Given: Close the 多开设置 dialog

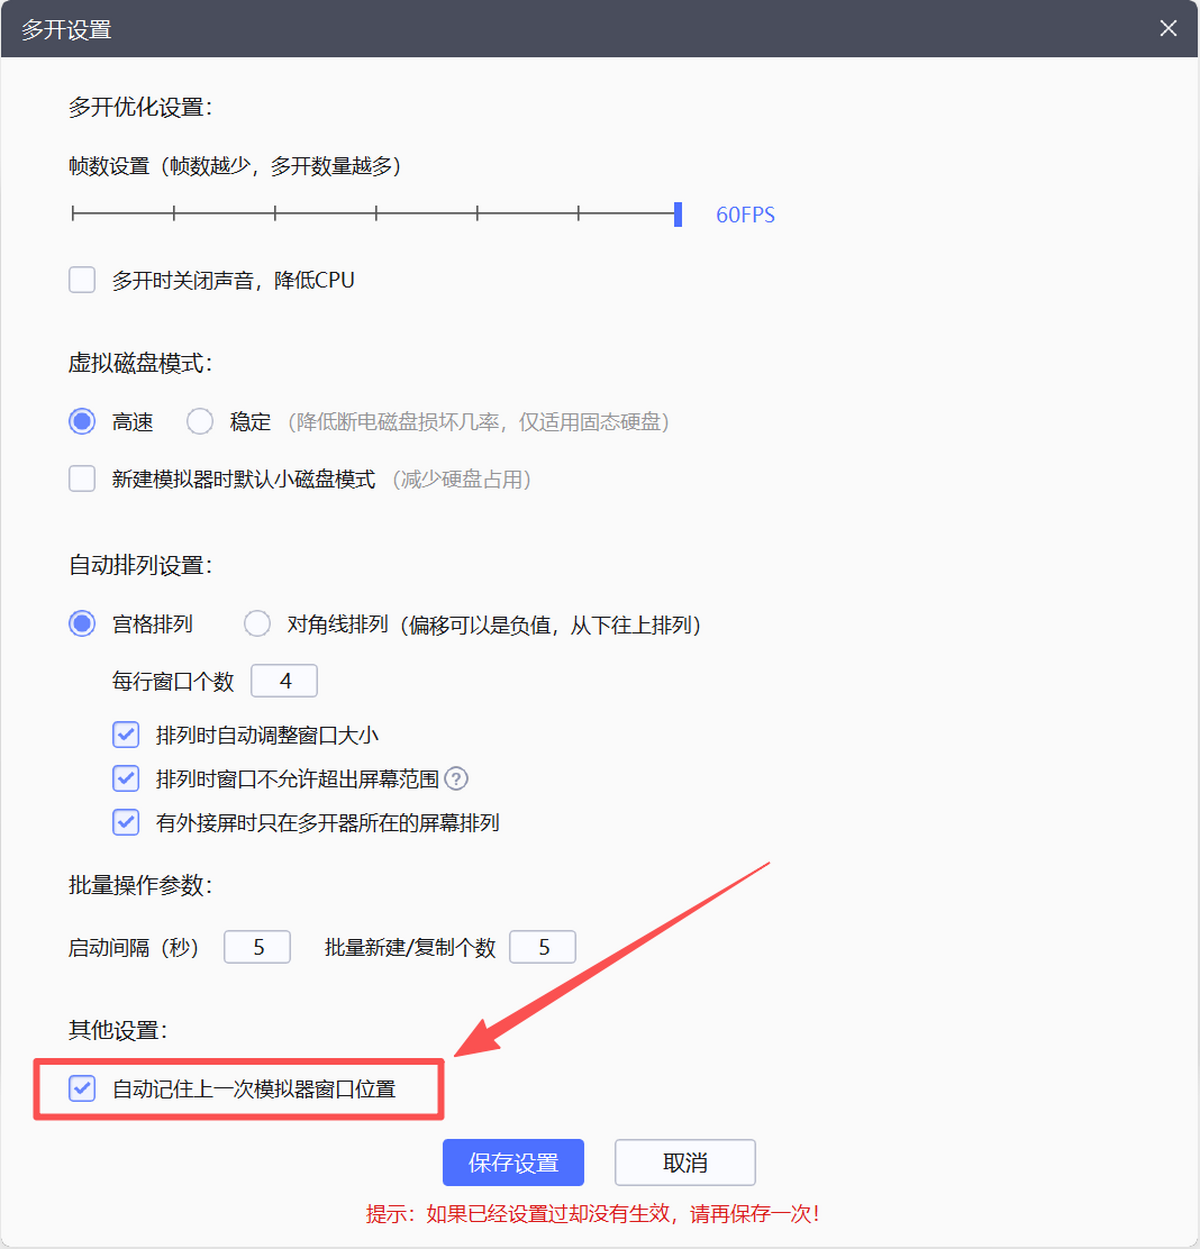Looking at the screenshot, I should [1168, 28].
